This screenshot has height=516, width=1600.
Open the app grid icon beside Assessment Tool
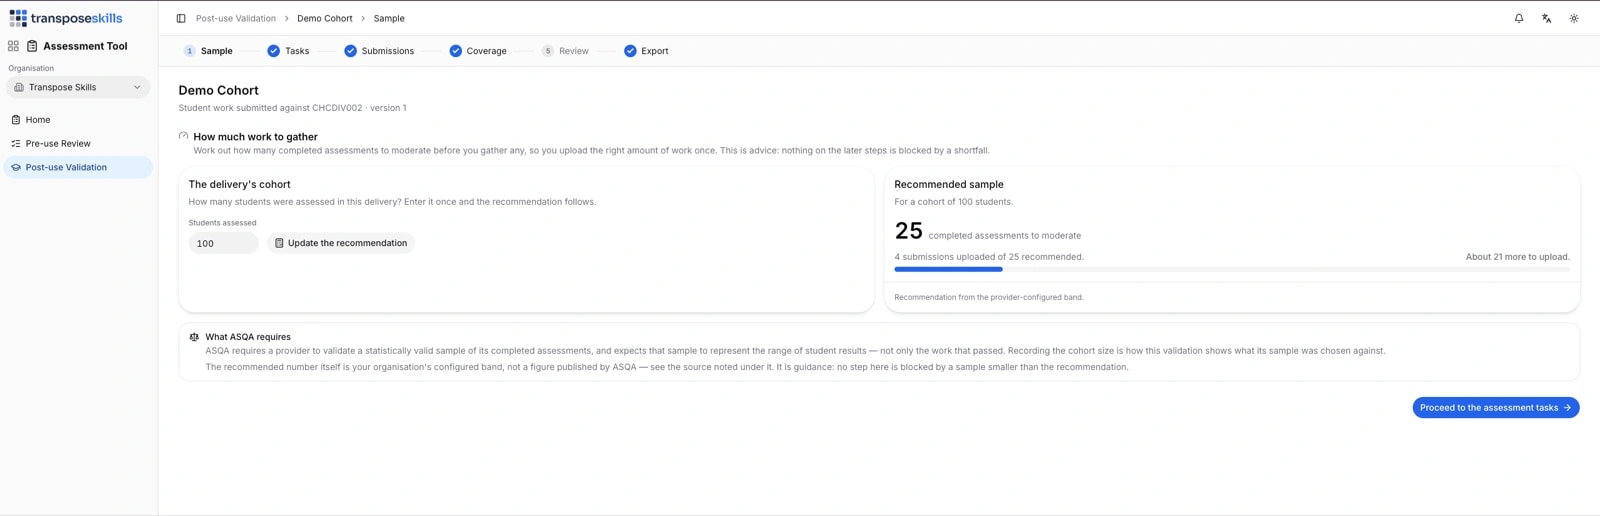(x=13, y=46)
